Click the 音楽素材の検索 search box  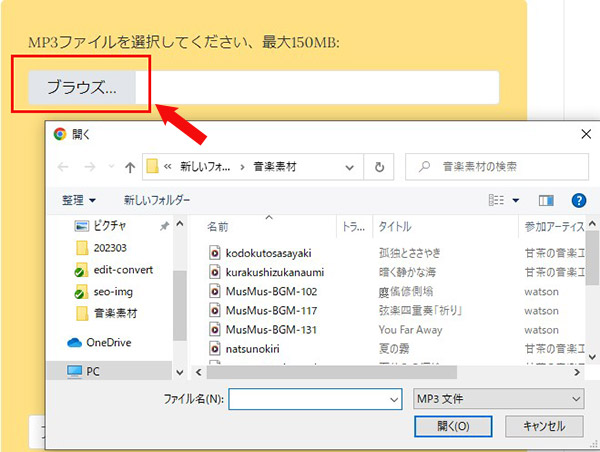coord(500,166)
